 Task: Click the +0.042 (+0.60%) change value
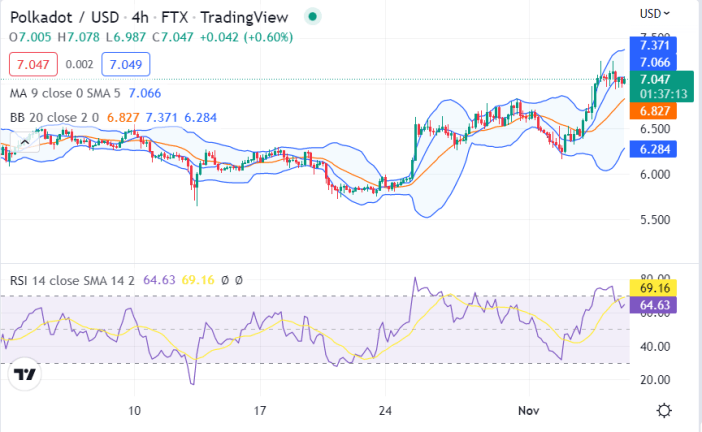coord(246,37)
